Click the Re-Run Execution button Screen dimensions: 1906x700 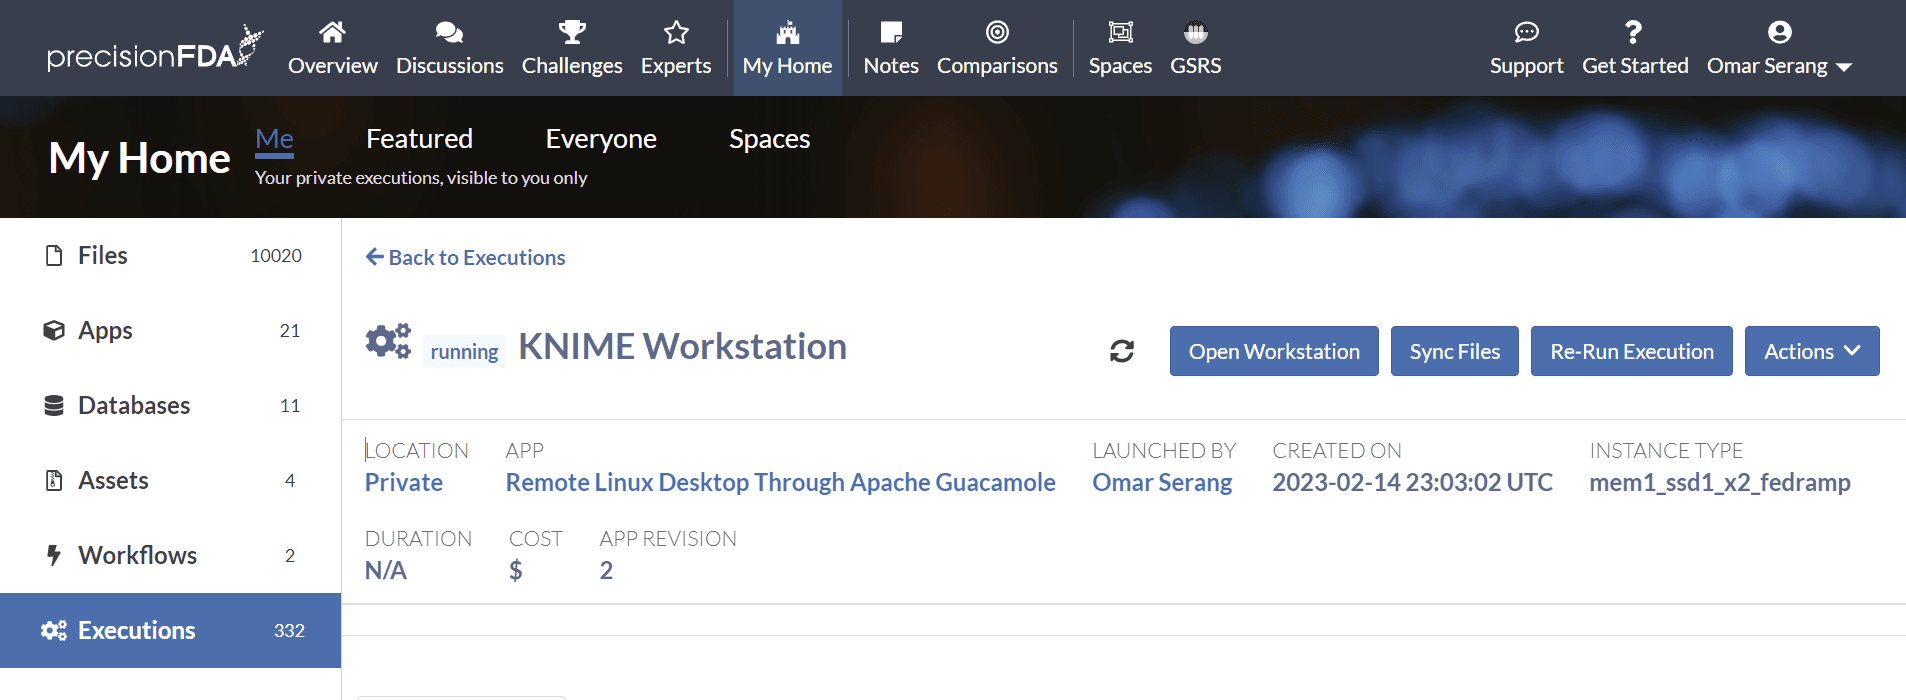(1631, 351)
